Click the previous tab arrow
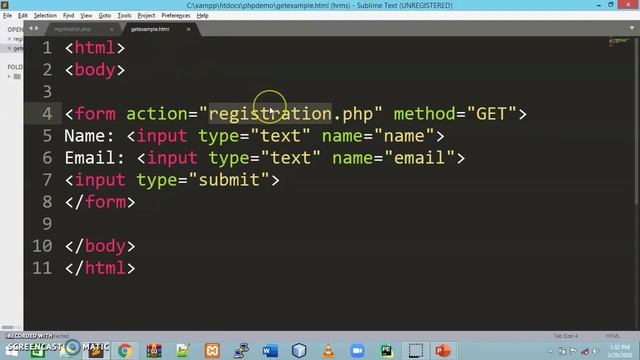640x360 pixels. pos(30,28)
